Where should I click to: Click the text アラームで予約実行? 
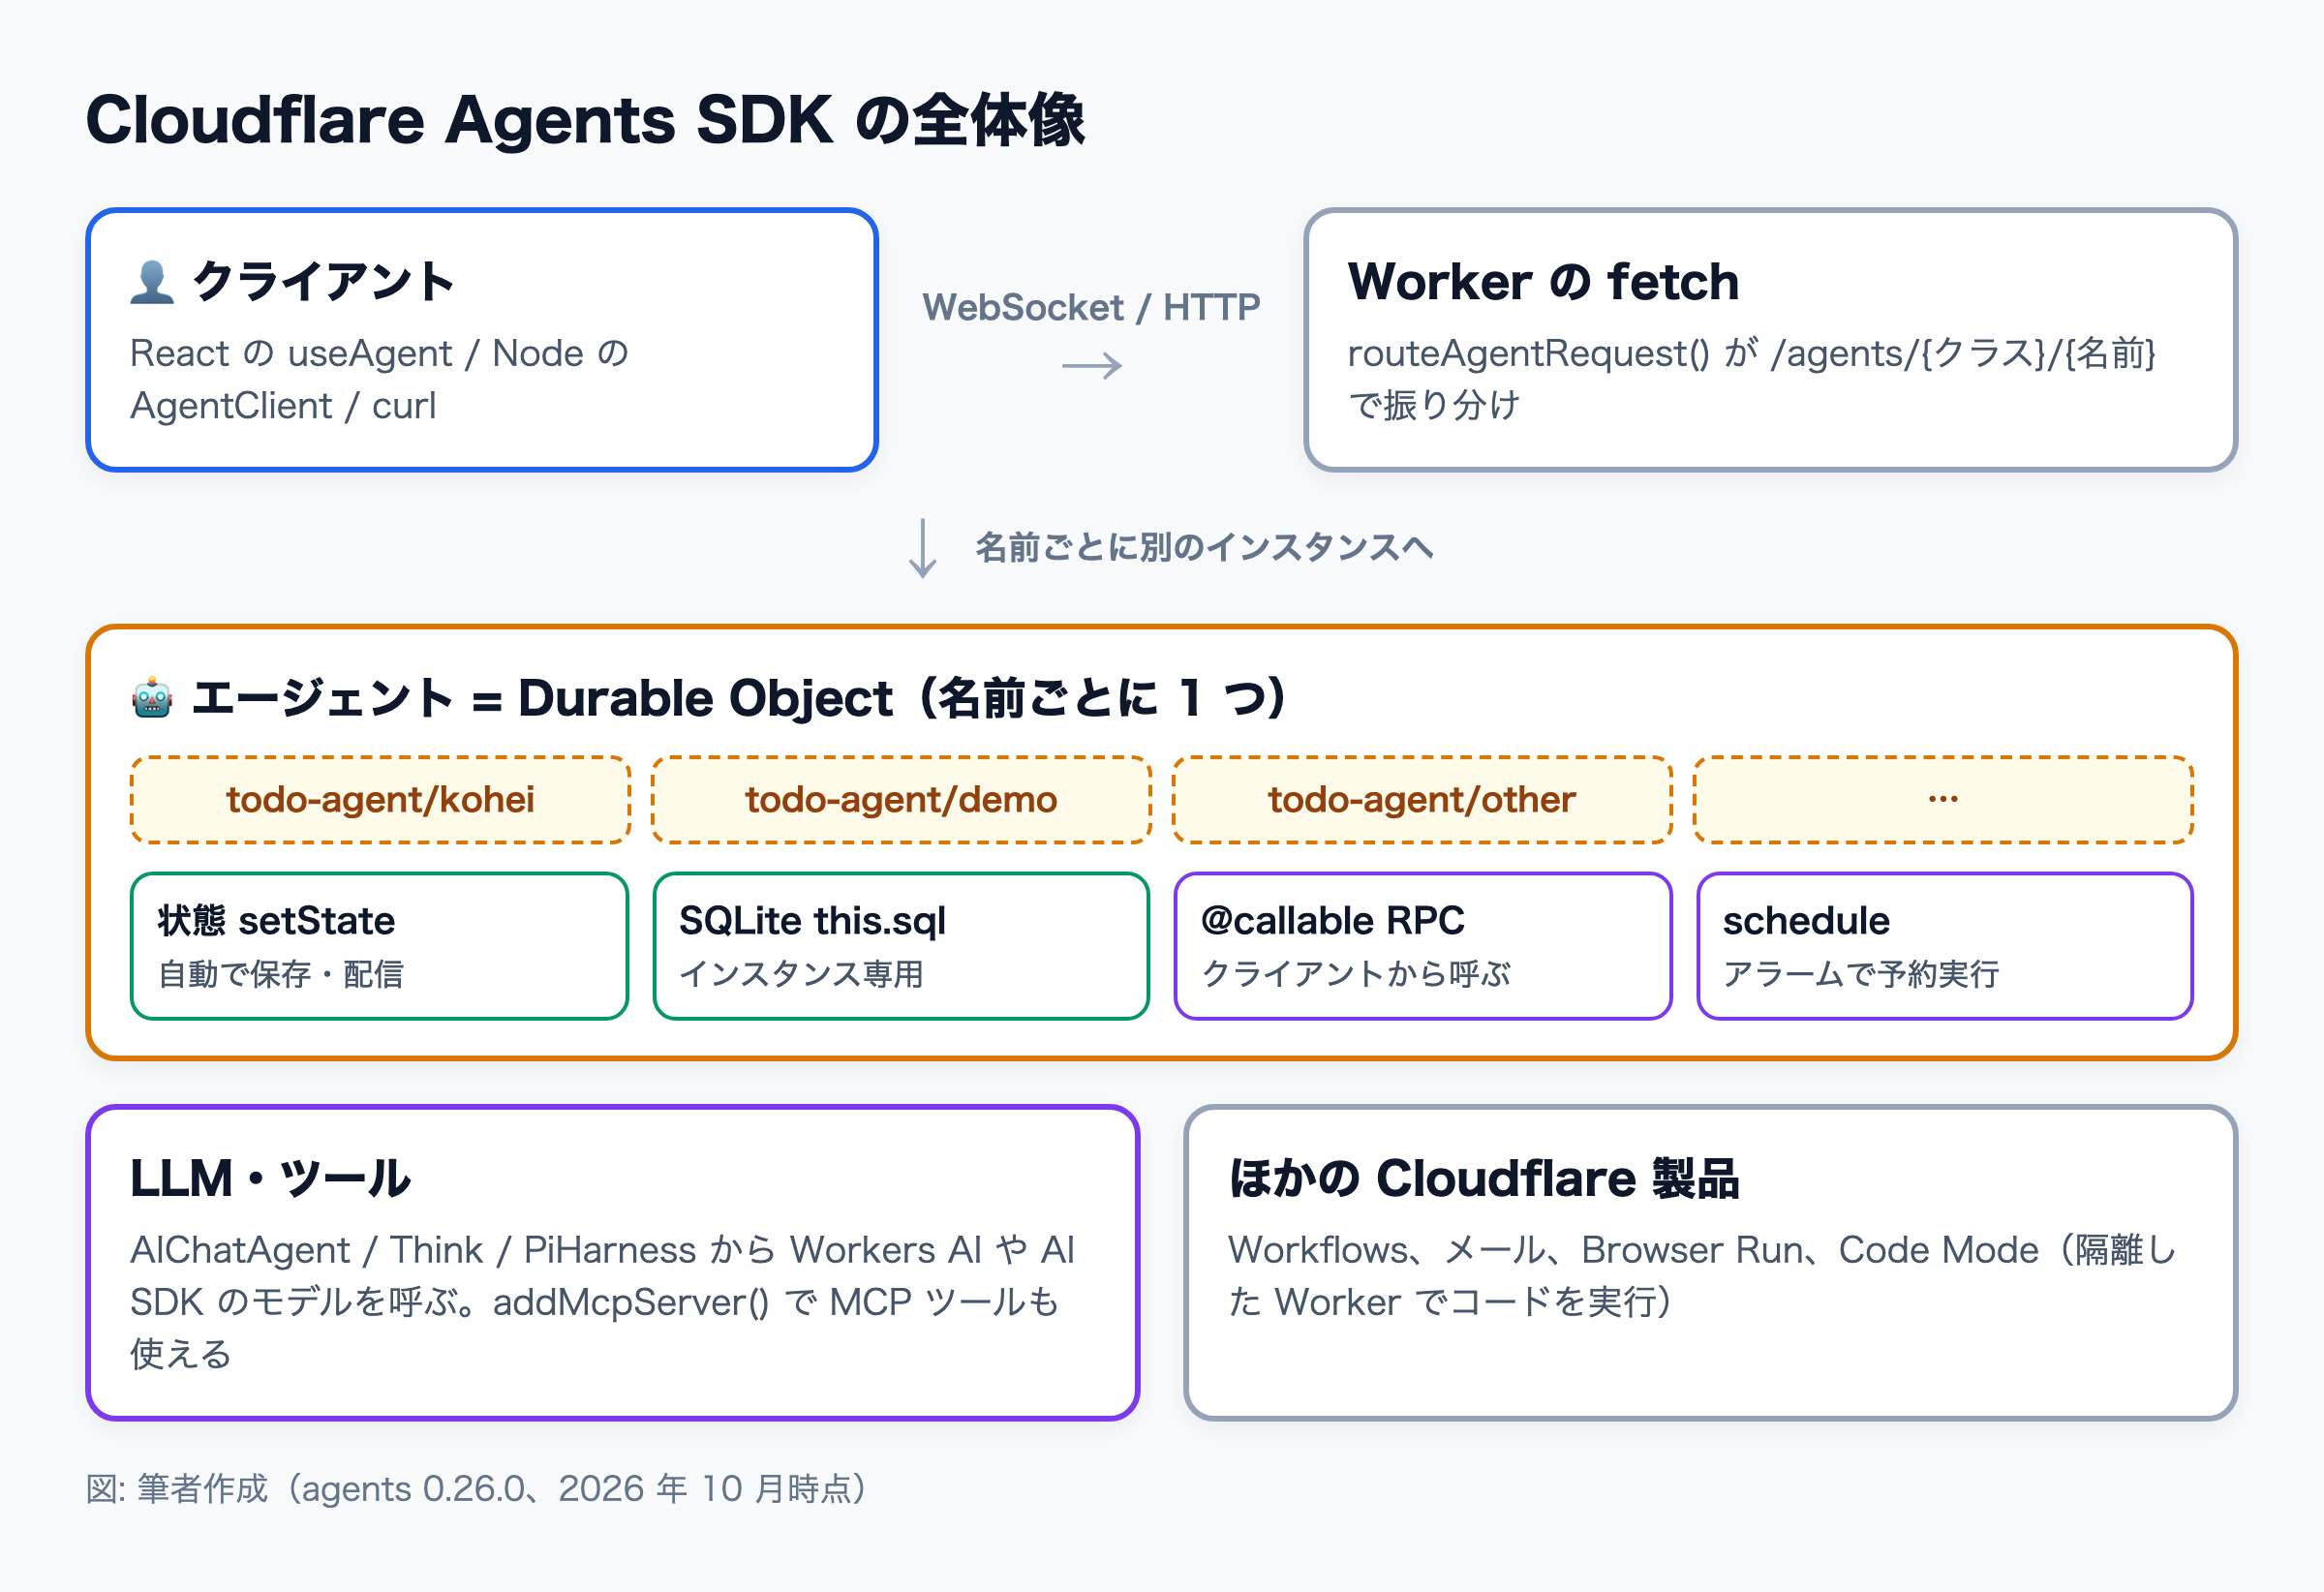tap(1860, 974)
